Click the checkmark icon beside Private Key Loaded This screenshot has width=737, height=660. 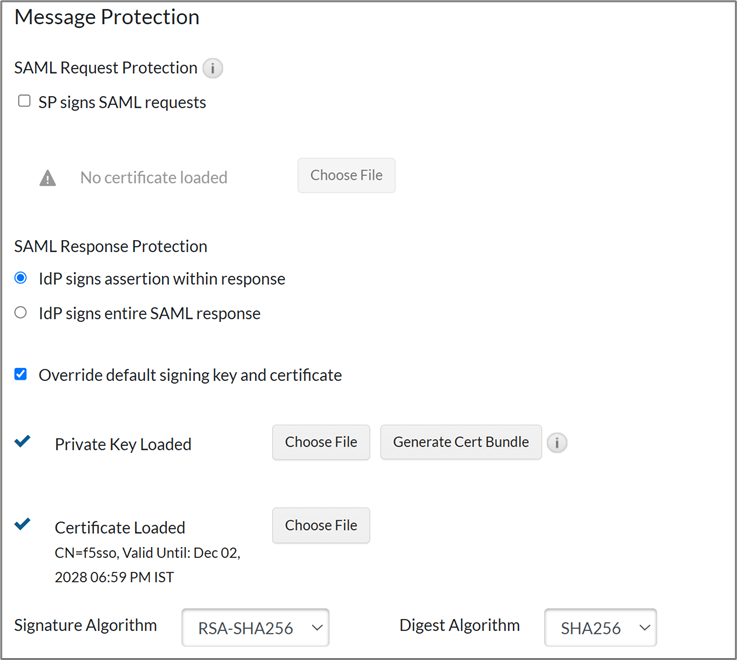(23, 442)
